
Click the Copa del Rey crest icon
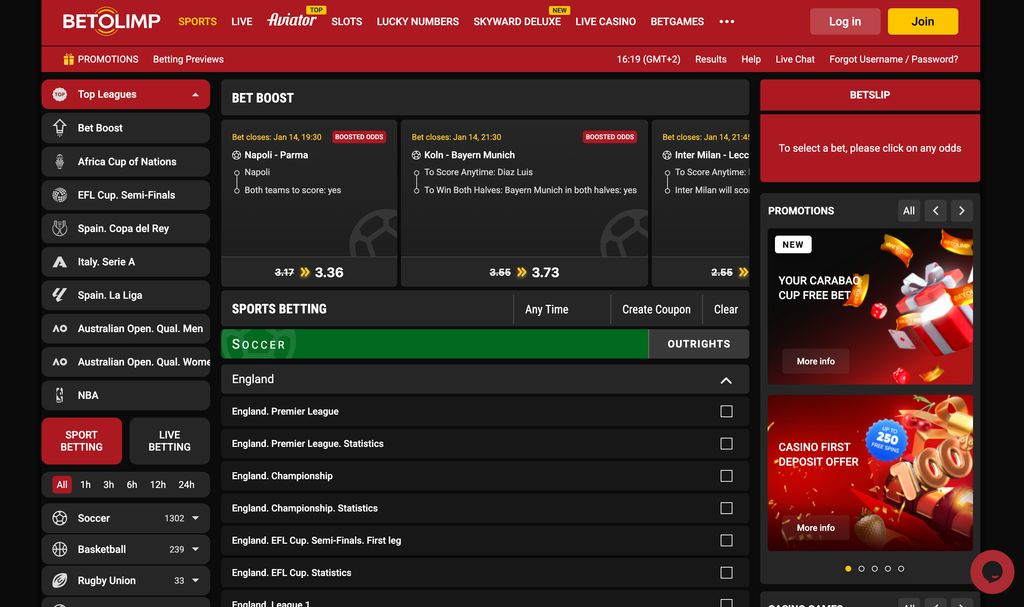tap(59, 228)
